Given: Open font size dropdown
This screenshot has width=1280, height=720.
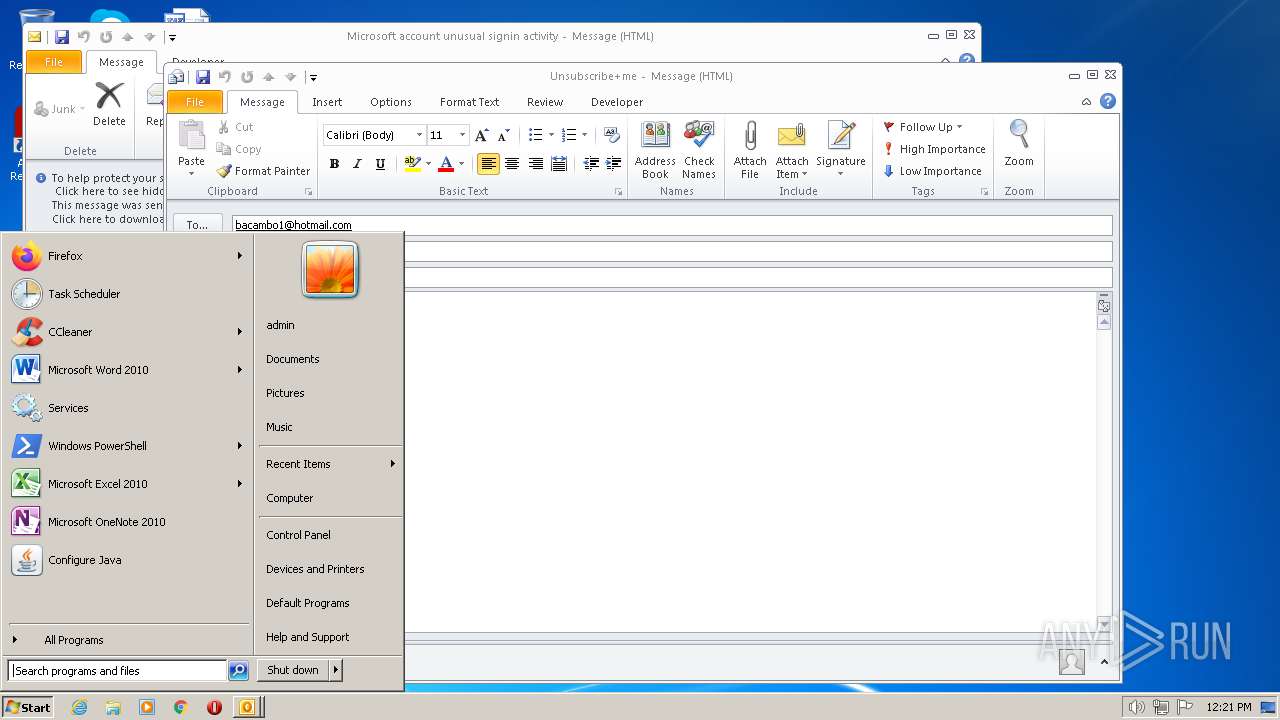Looking at the screenshot, I should click(x=462, y=135).
